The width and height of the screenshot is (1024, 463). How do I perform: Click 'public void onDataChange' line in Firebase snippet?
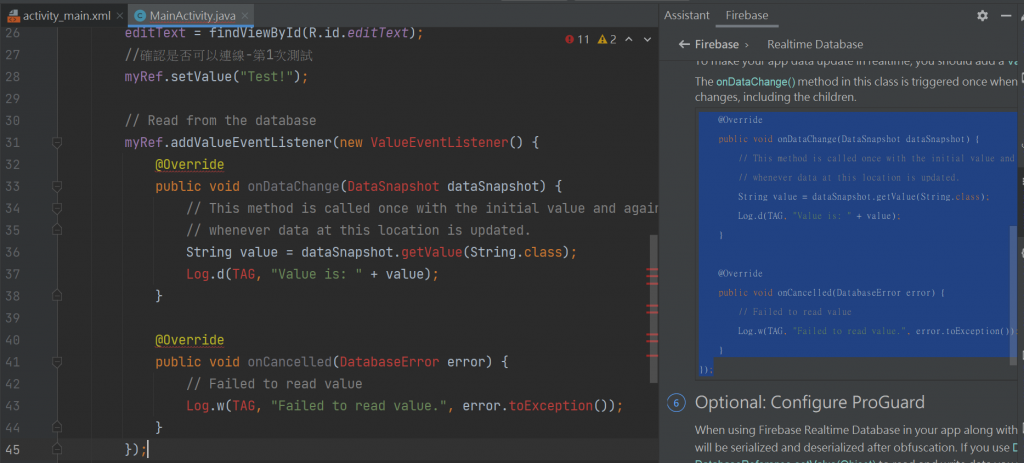tap(848, 139)
